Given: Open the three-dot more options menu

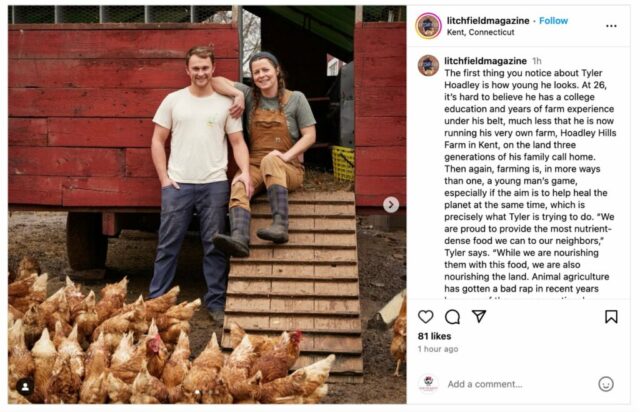Looking at the screenshot, I should click(x=612, y=25).
